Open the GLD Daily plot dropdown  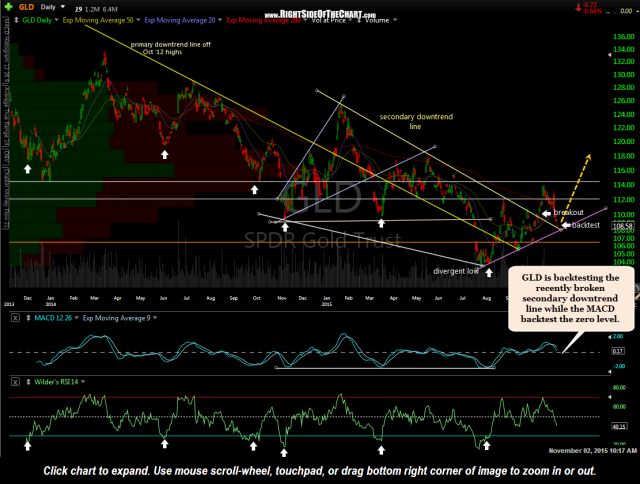[x=56, y=20]
